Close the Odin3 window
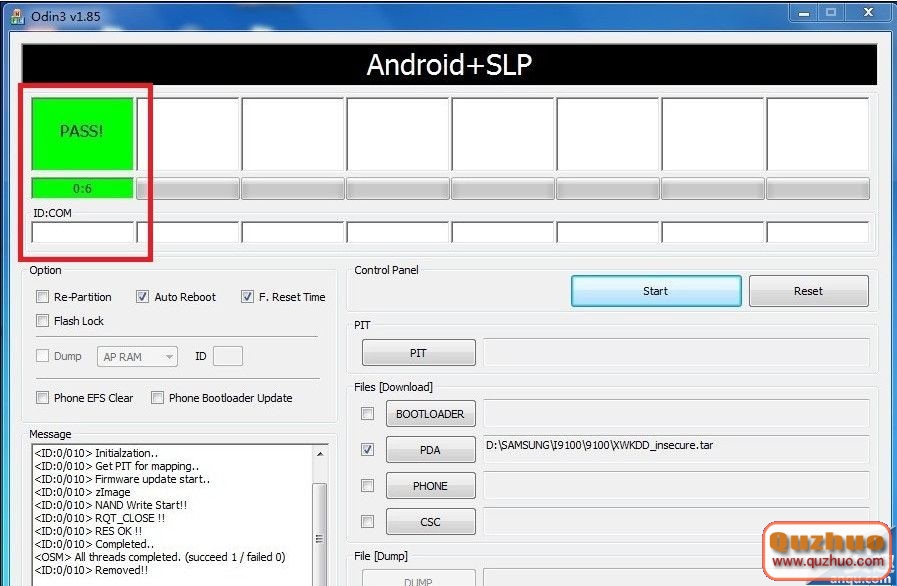 click(x=868, y=13)
